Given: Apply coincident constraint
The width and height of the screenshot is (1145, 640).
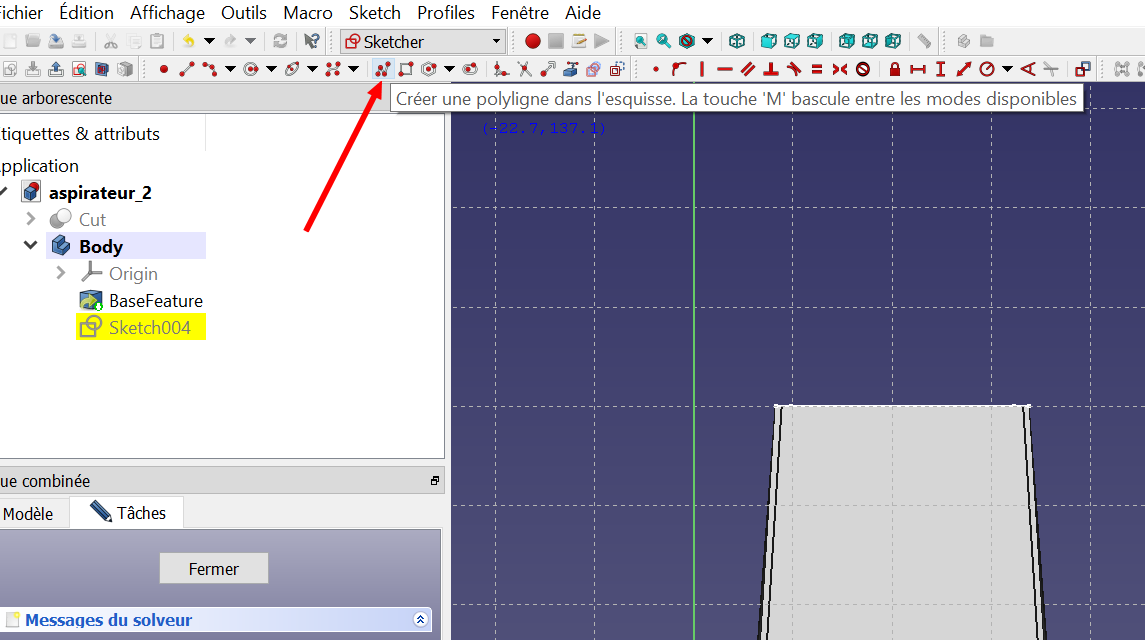Looking at the screenshot, I should (656, 69).
